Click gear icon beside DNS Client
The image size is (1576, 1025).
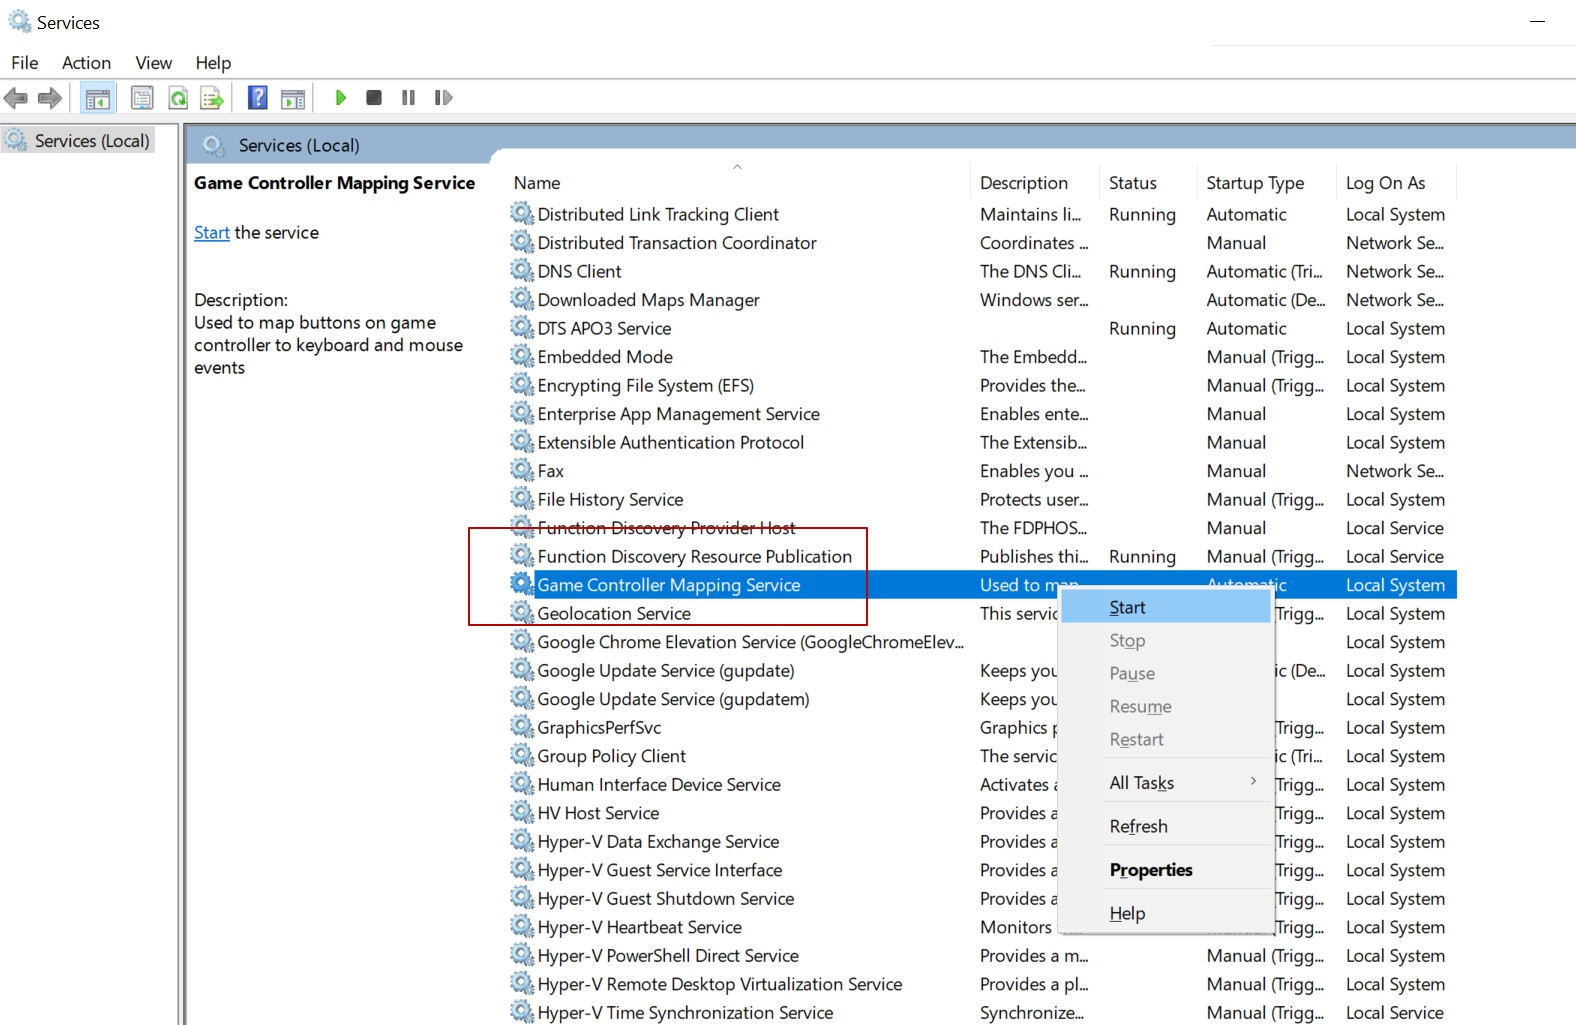coord(522,270)
